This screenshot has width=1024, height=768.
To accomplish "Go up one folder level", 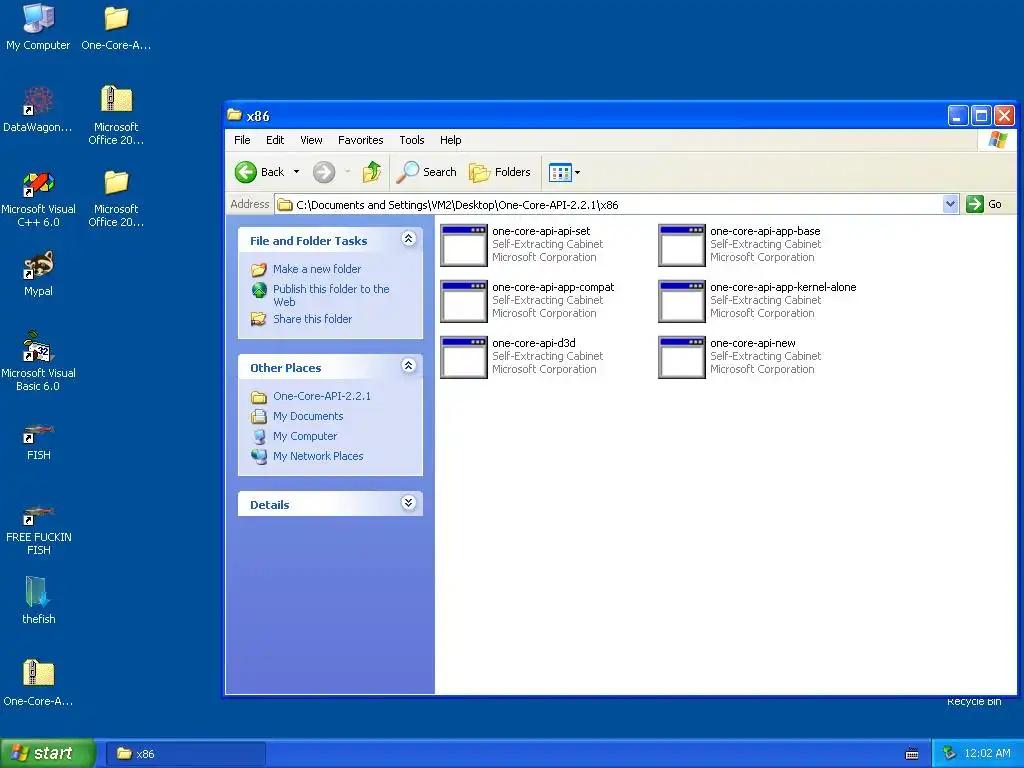I will (x=372, y=172).
